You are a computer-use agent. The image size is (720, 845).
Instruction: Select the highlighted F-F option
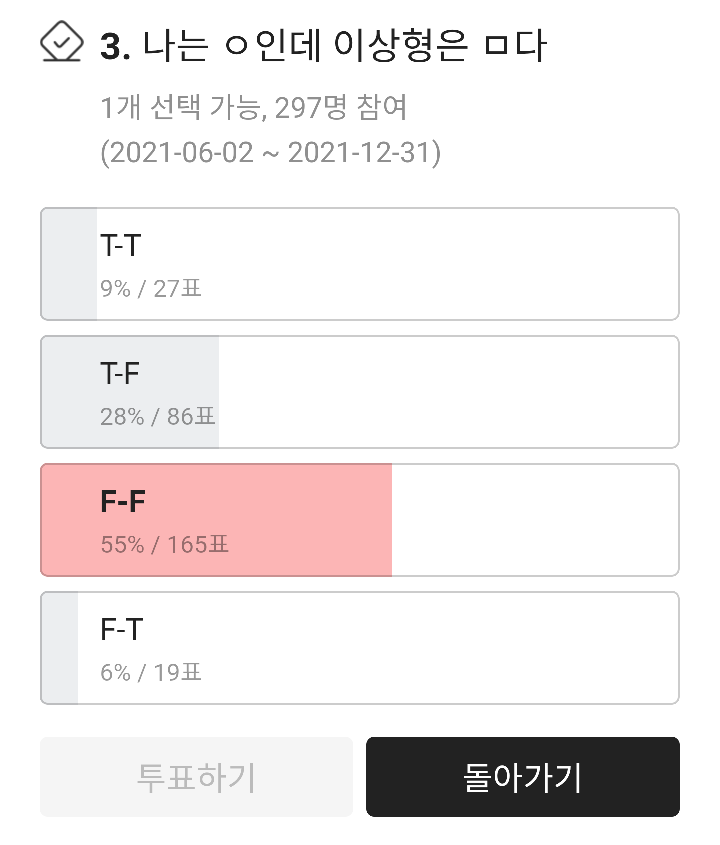click(359, 520)
